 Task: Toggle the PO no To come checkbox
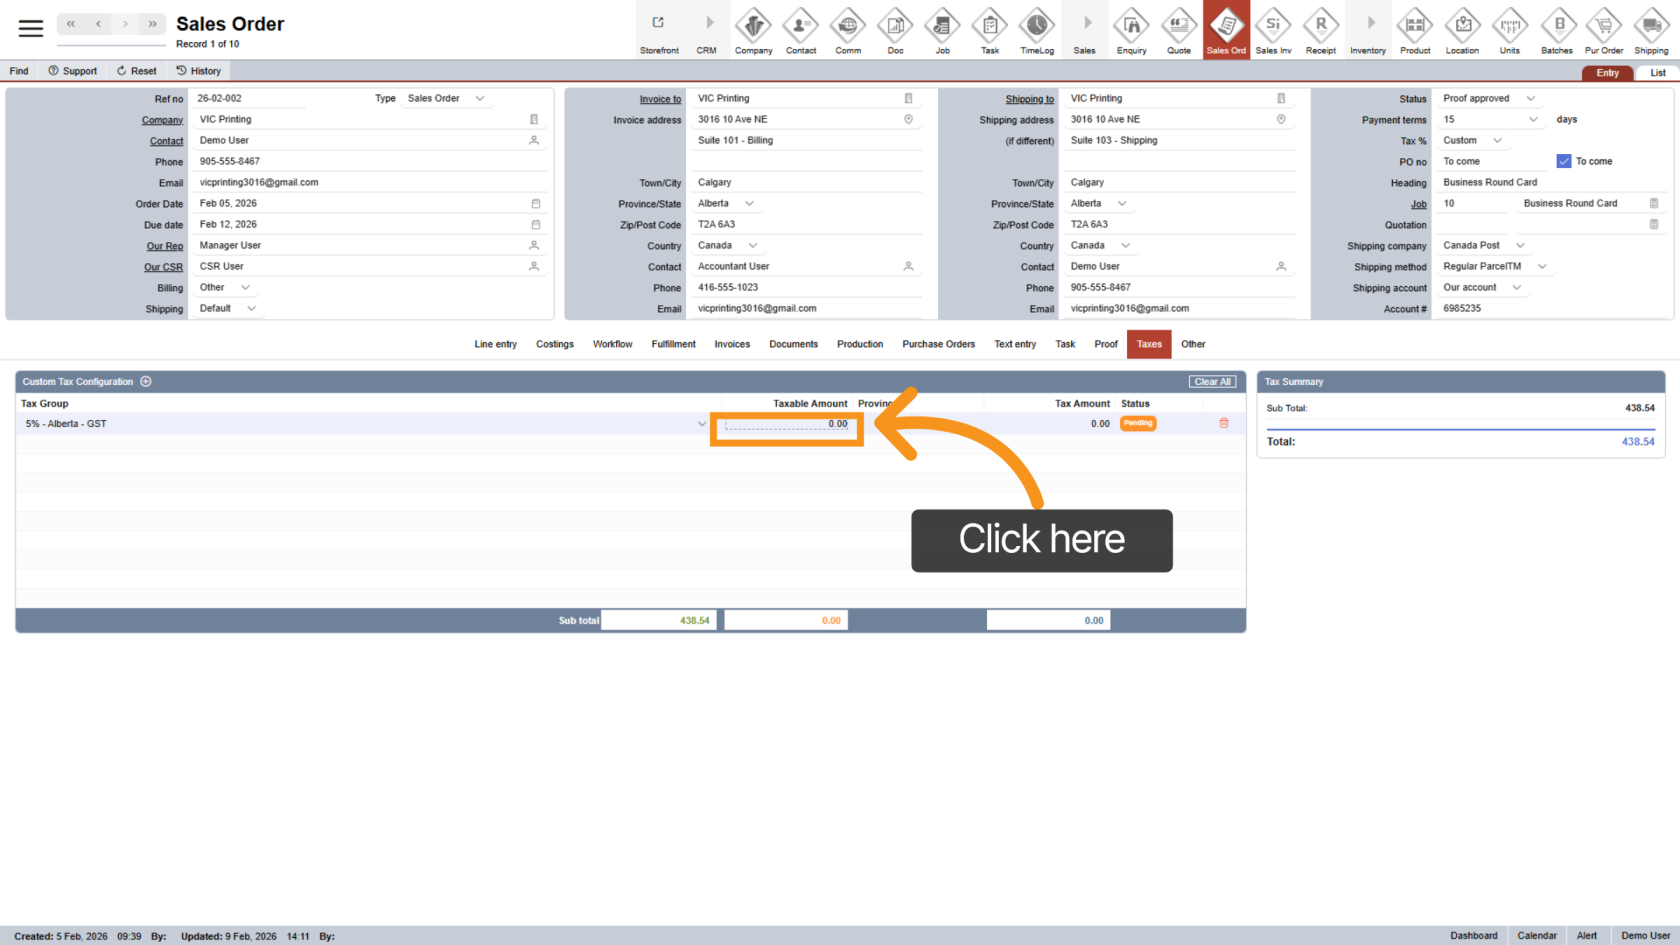(x=1564, y=161)
